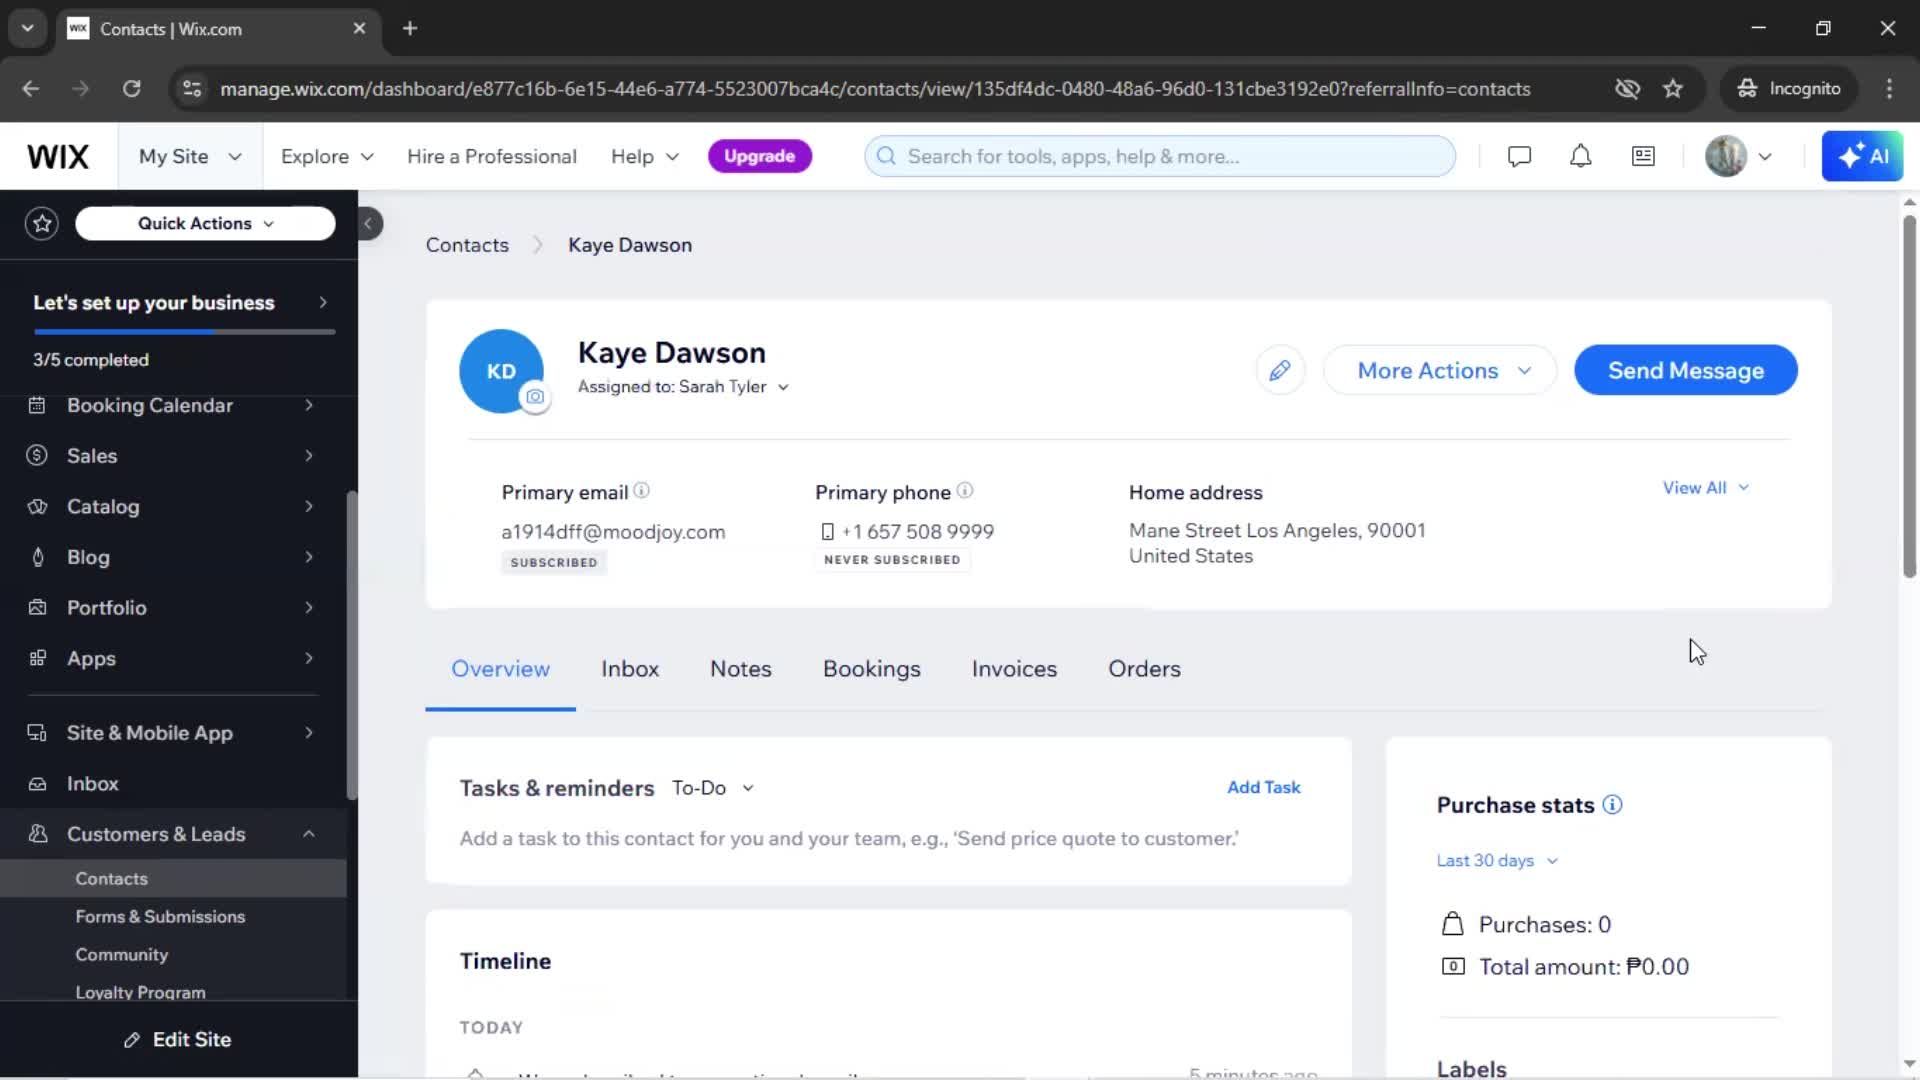The width and height of the screenshot is (1920, 1080).
Task: Click the Portfolio icon in sidebar
Action: 37,608
